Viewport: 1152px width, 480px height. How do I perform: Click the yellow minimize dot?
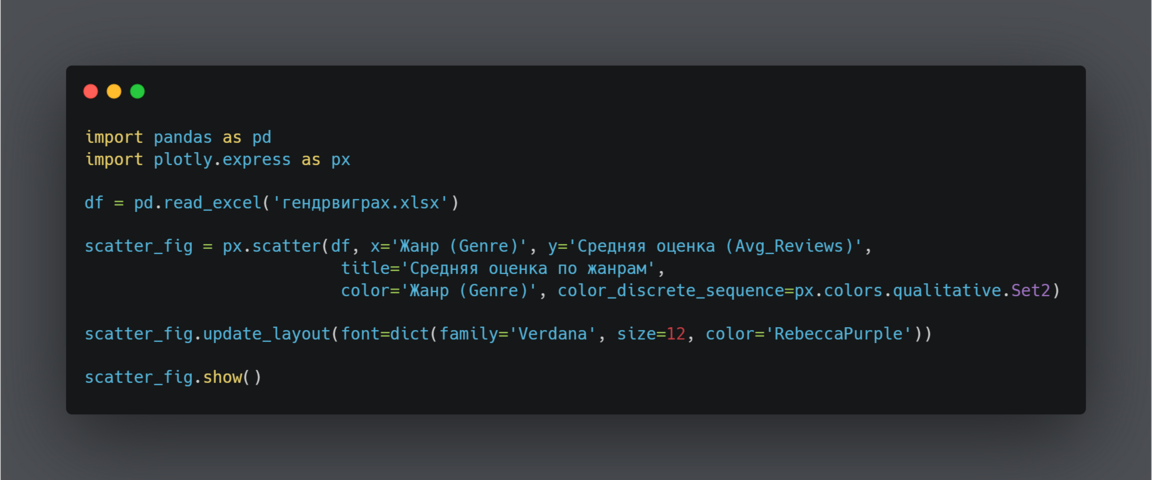[x=114, y=91]
